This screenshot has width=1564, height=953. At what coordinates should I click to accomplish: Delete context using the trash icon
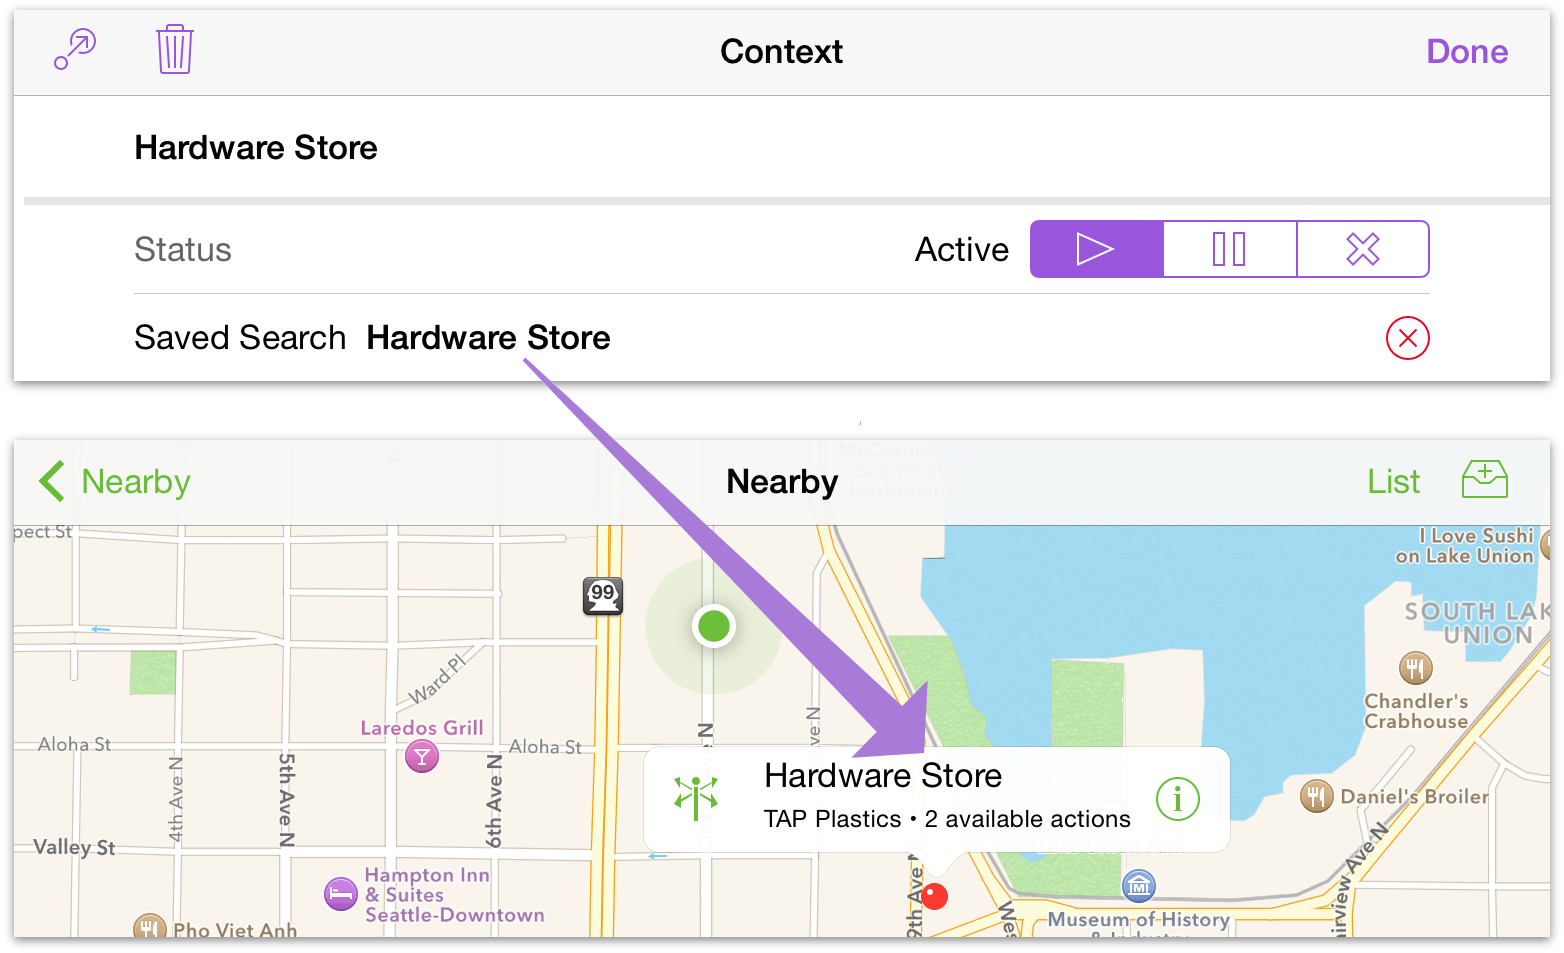point(174,50)
